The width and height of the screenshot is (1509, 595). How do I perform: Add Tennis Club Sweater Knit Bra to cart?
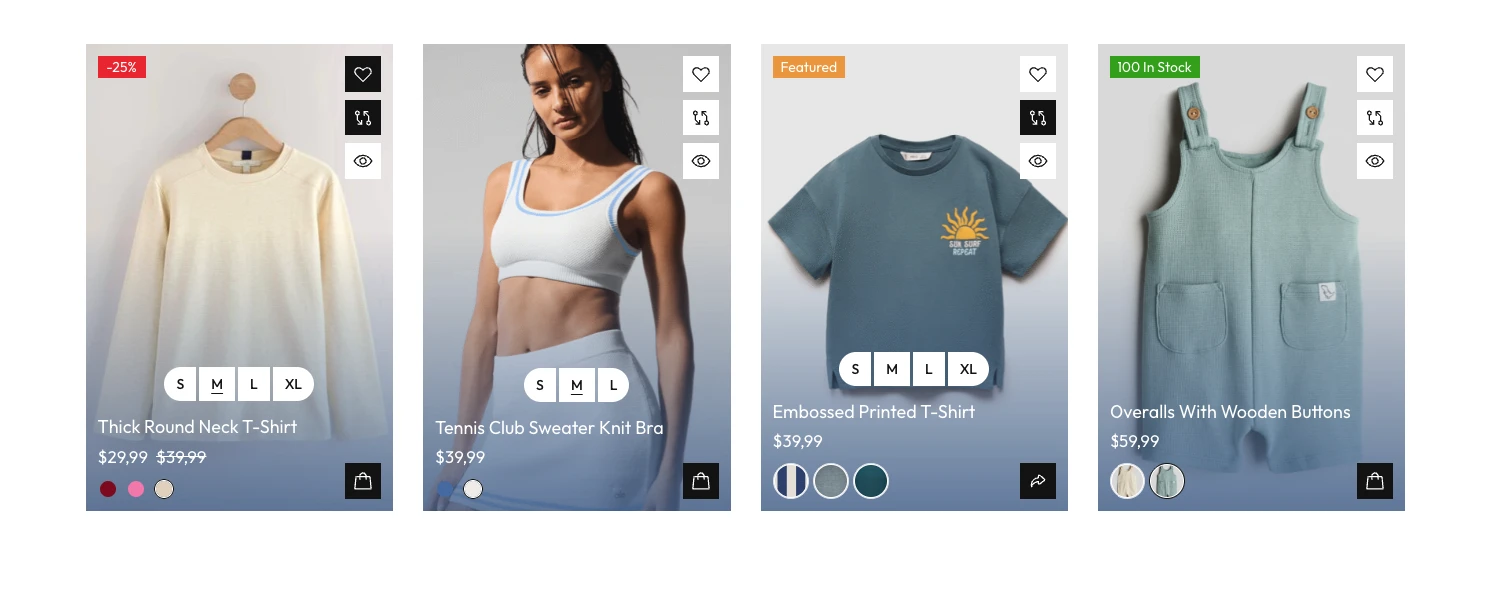point(701,481)
